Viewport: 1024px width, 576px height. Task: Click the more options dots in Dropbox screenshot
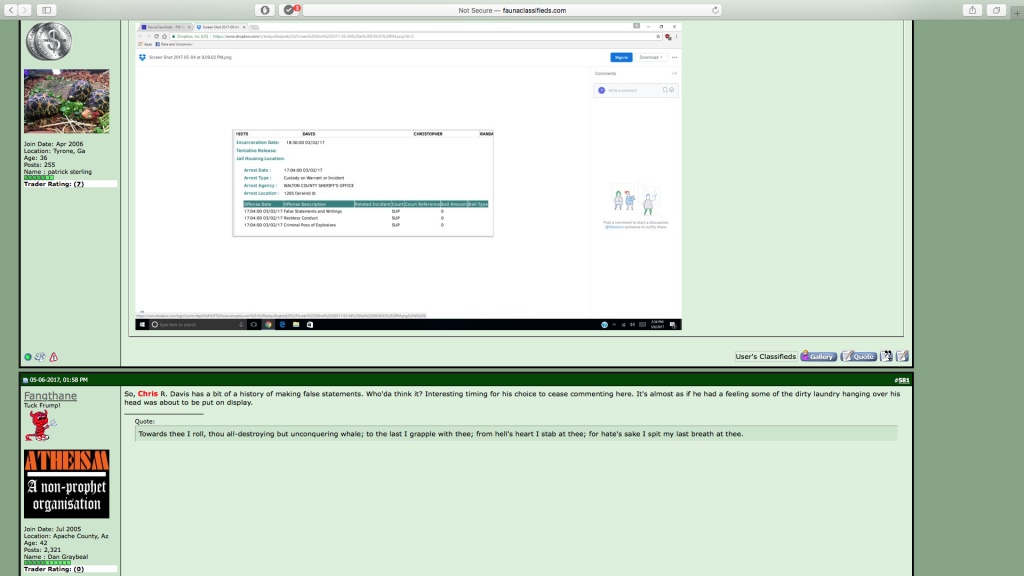[x=675, y=57]
